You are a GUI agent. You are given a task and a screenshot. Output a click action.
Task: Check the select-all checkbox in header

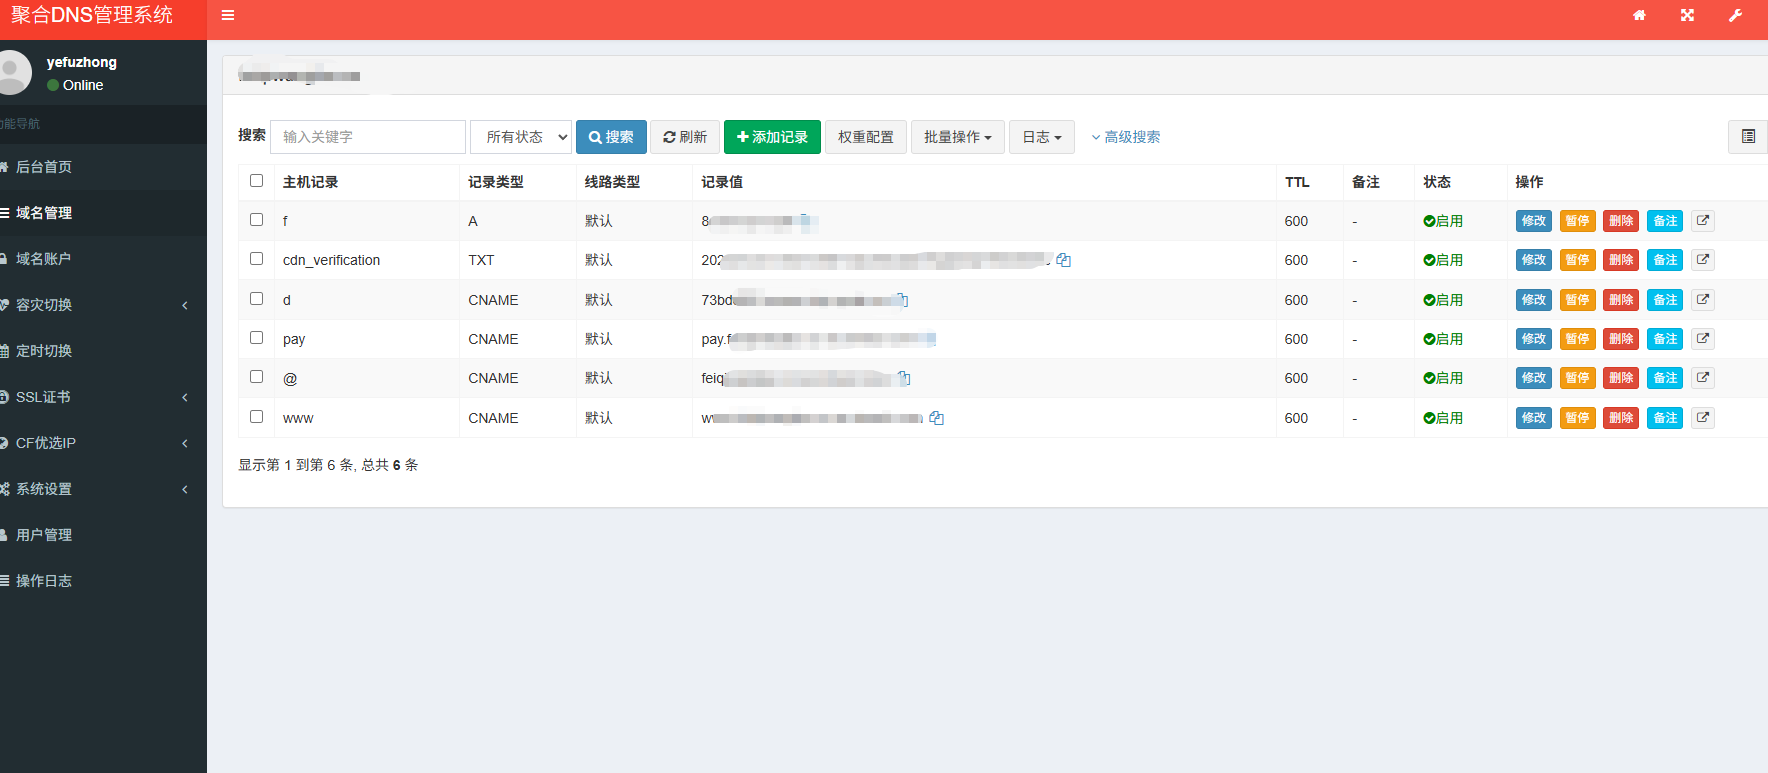click(257, 181)
